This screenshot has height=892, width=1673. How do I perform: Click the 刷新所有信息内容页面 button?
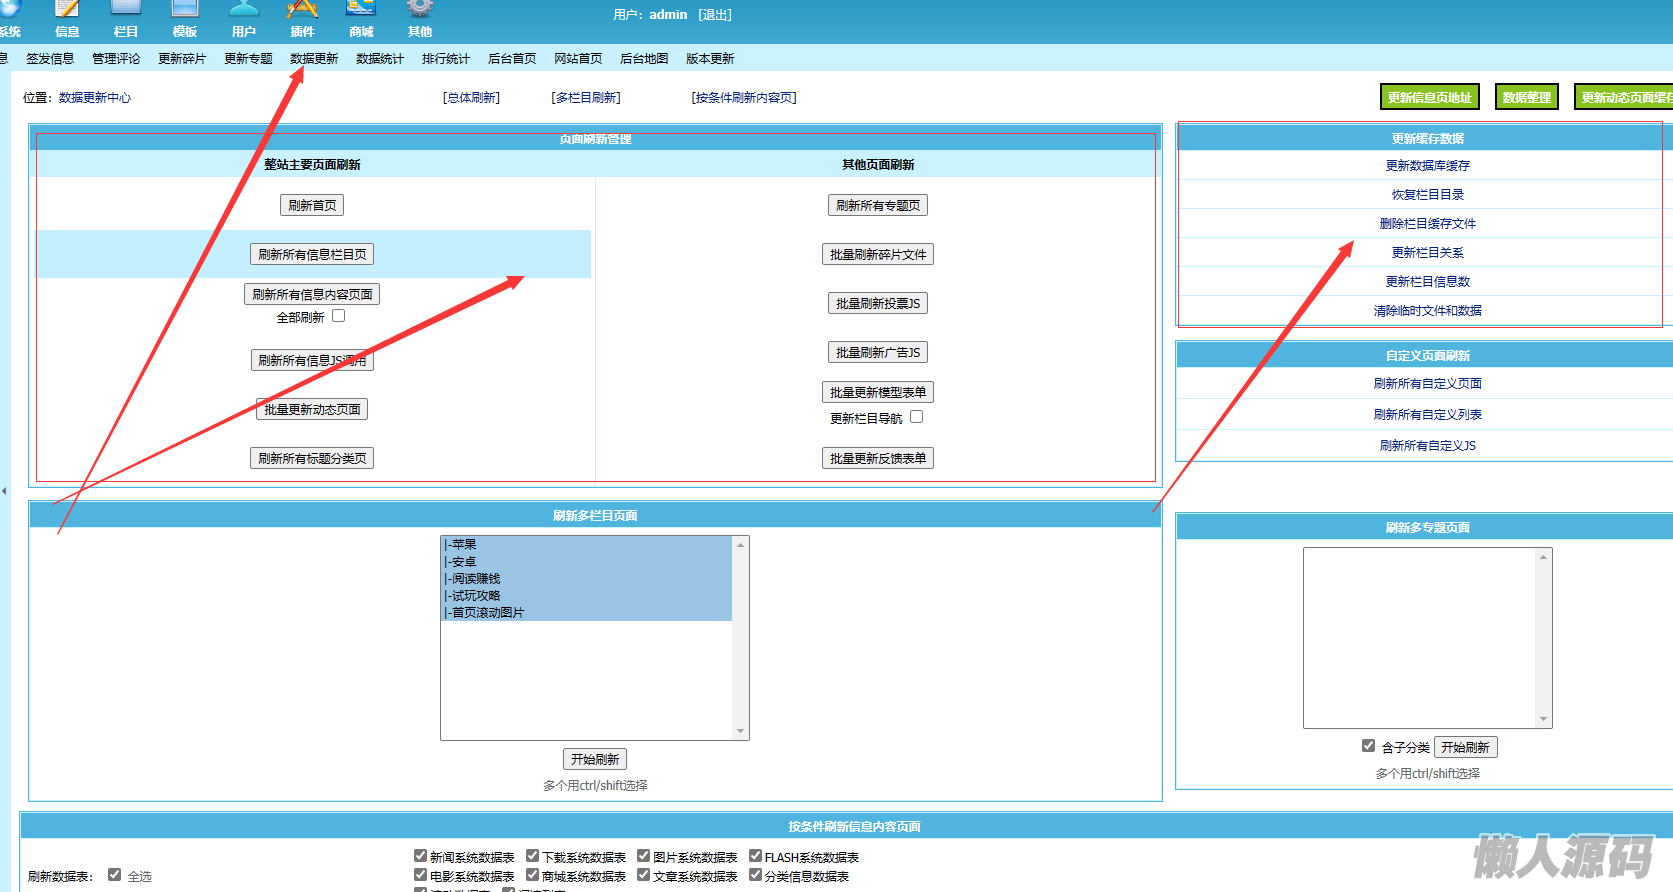(x=312, y=294)
